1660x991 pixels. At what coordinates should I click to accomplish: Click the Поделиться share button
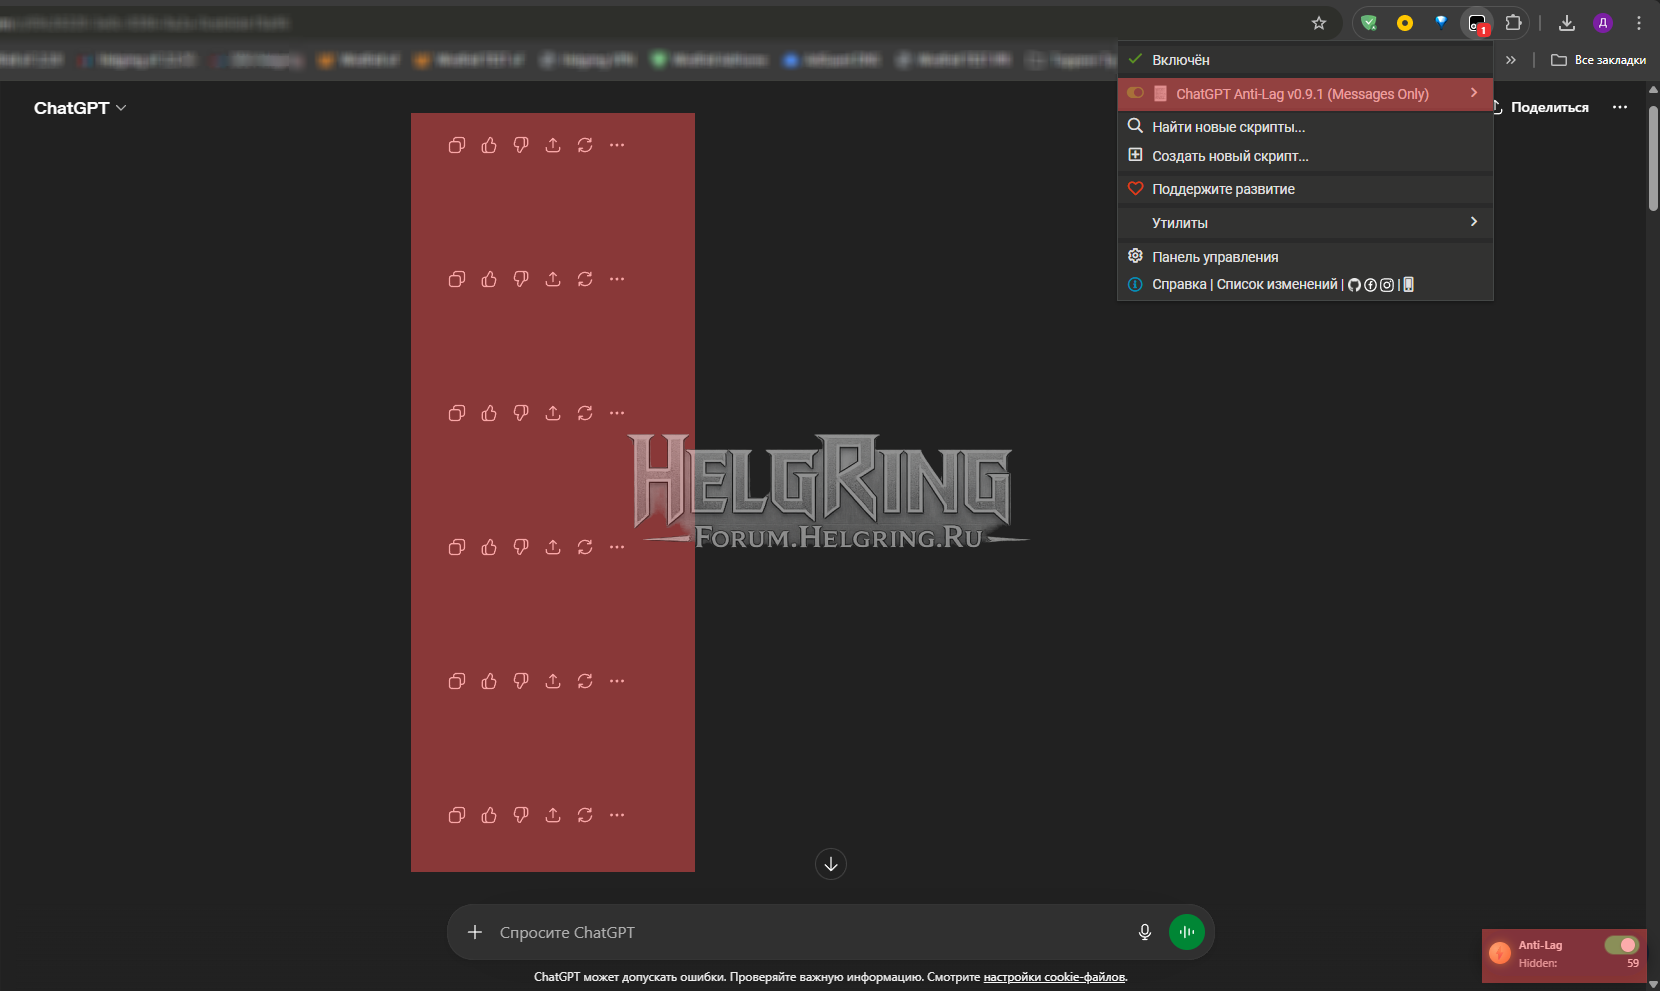click(1541, 107)
